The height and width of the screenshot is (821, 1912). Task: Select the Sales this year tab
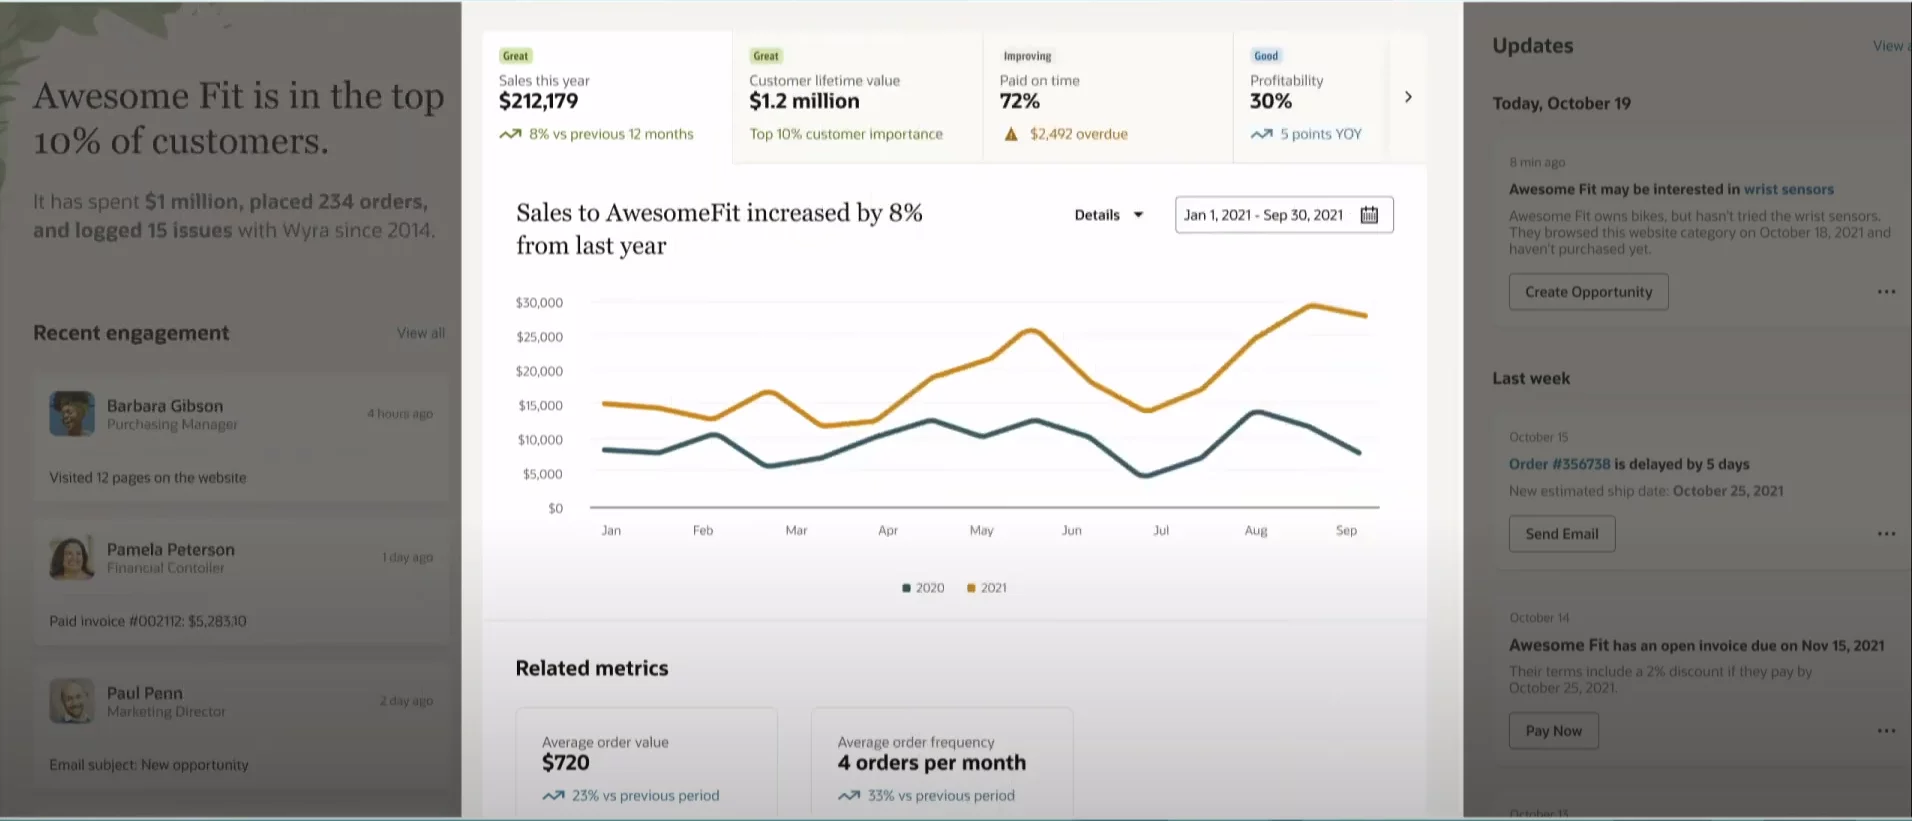click(607, 97)
